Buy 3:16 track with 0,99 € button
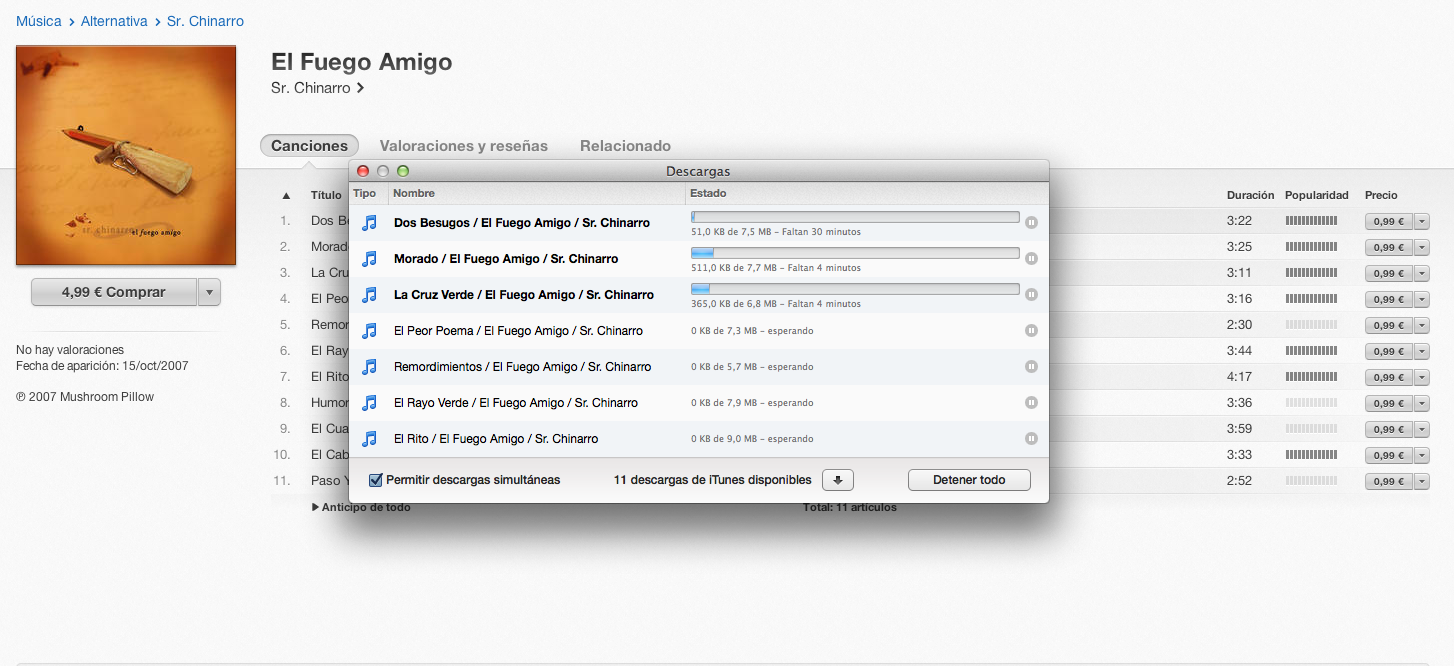Screen dimensions: 1454x666 (1389, 299)
